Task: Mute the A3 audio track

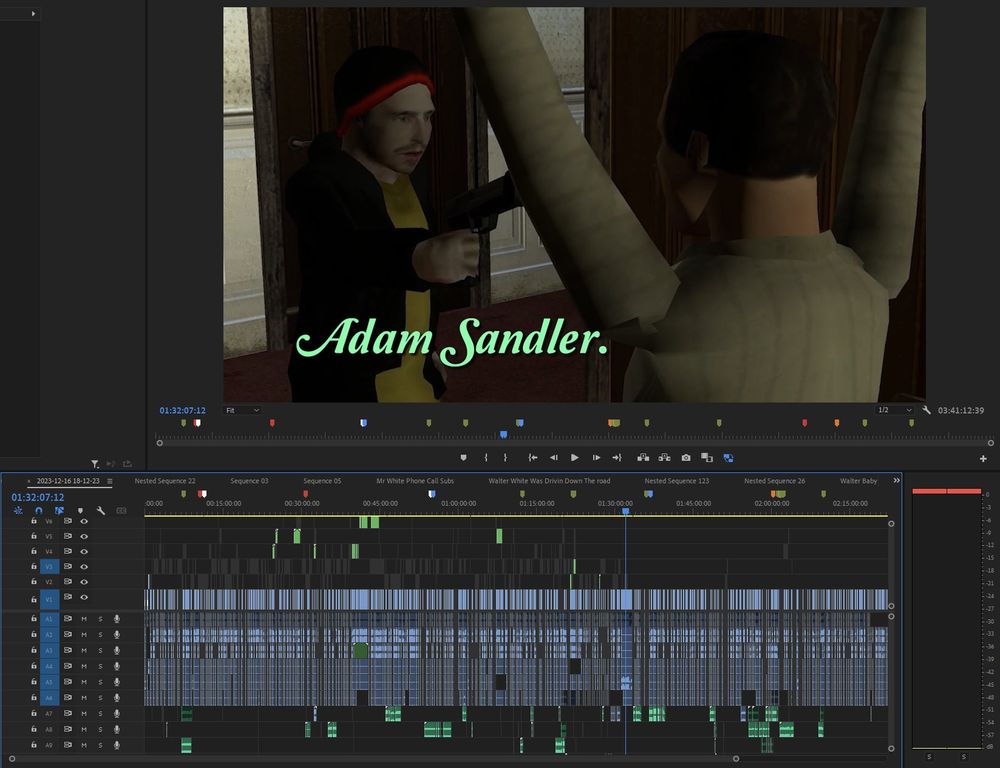Action: [84, 651]
